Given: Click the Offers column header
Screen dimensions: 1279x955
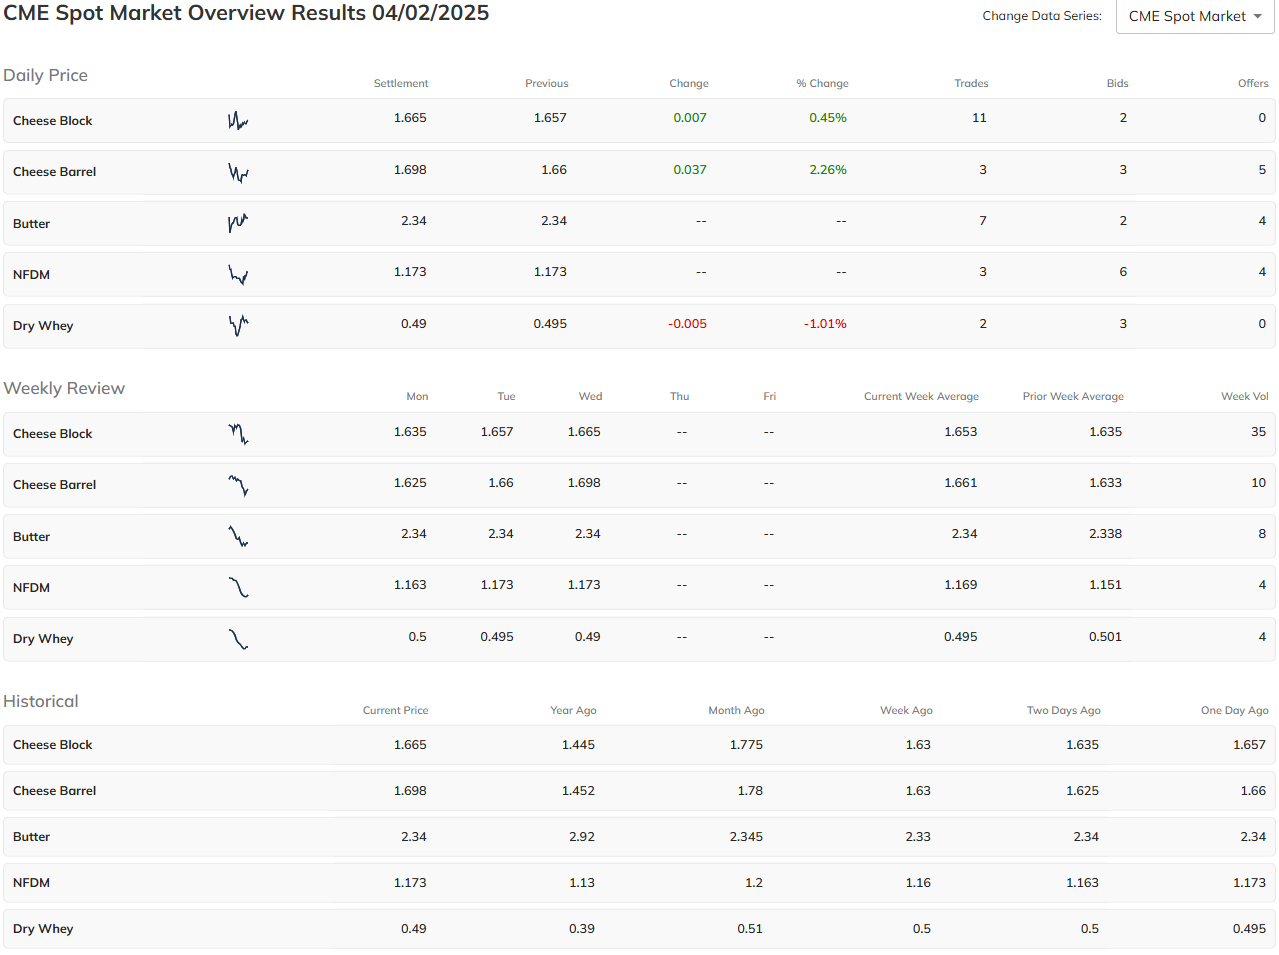Looking at the screenshot, I should click(1253, 83).
